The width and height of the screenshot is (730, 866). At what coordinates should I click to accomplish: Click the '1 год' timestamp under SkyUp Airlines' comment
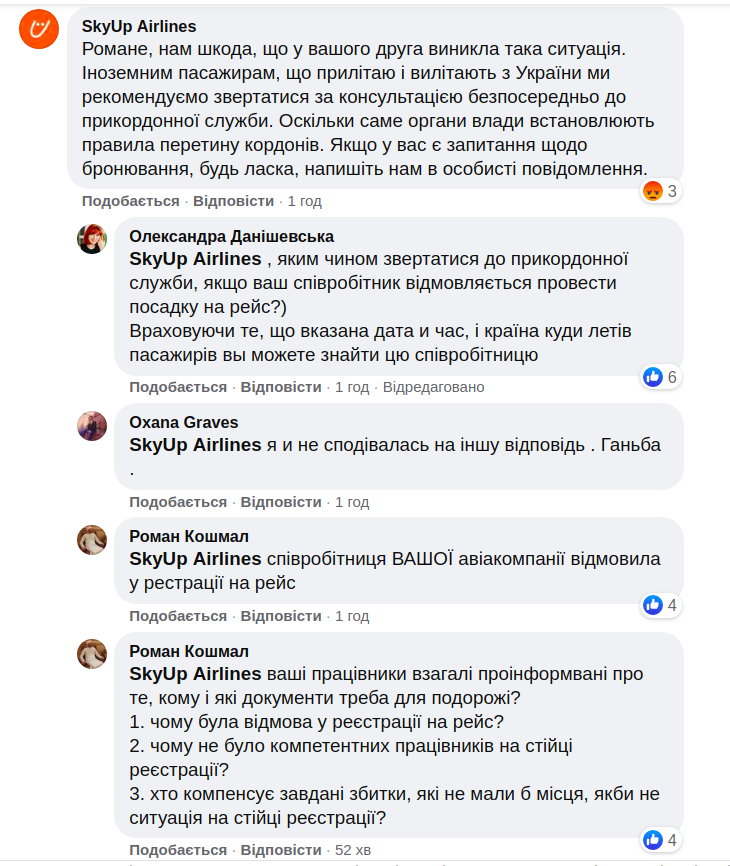point(304,201)
